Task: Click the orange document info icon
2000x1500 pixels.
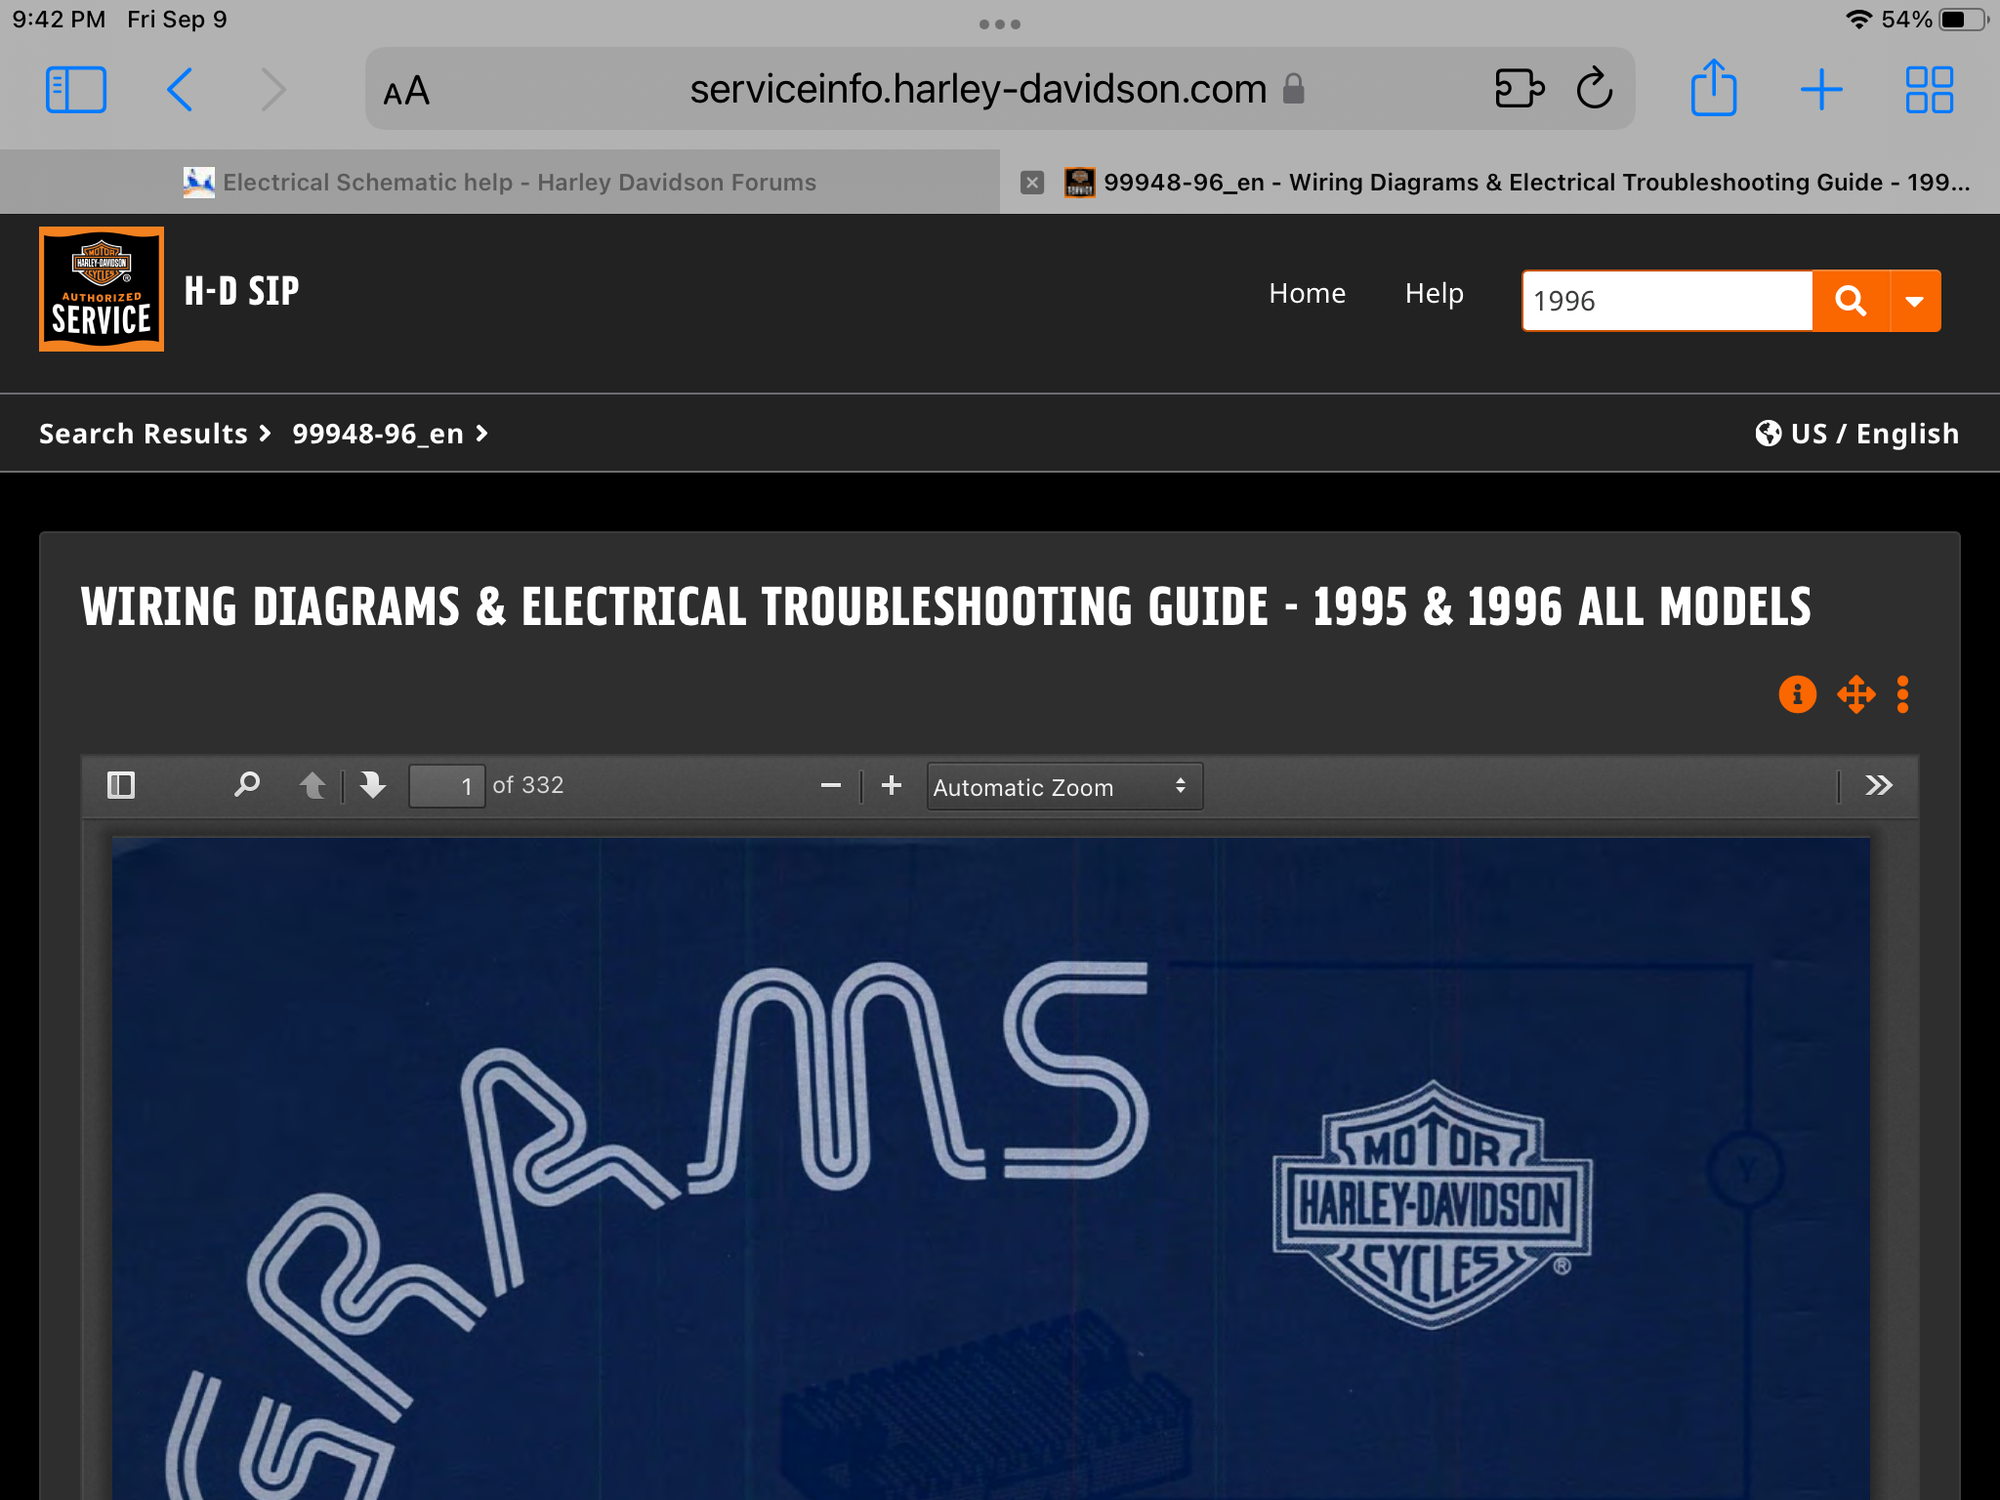Action: [1797, 694]
